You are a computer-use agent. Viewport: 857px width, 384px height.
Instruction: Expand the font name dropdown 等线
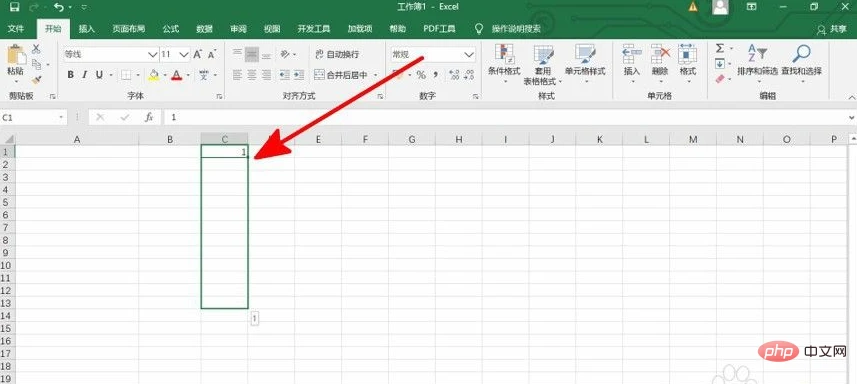click(152, 55)
